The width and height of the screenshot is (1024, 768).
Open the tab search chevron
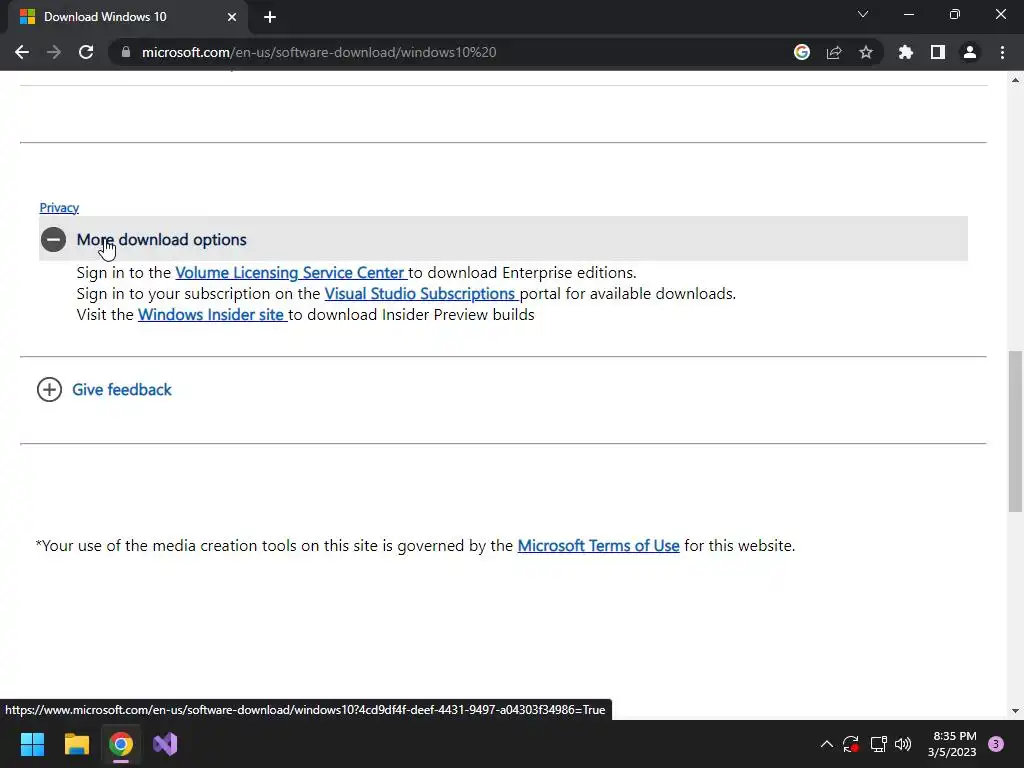tap(863, 14)
